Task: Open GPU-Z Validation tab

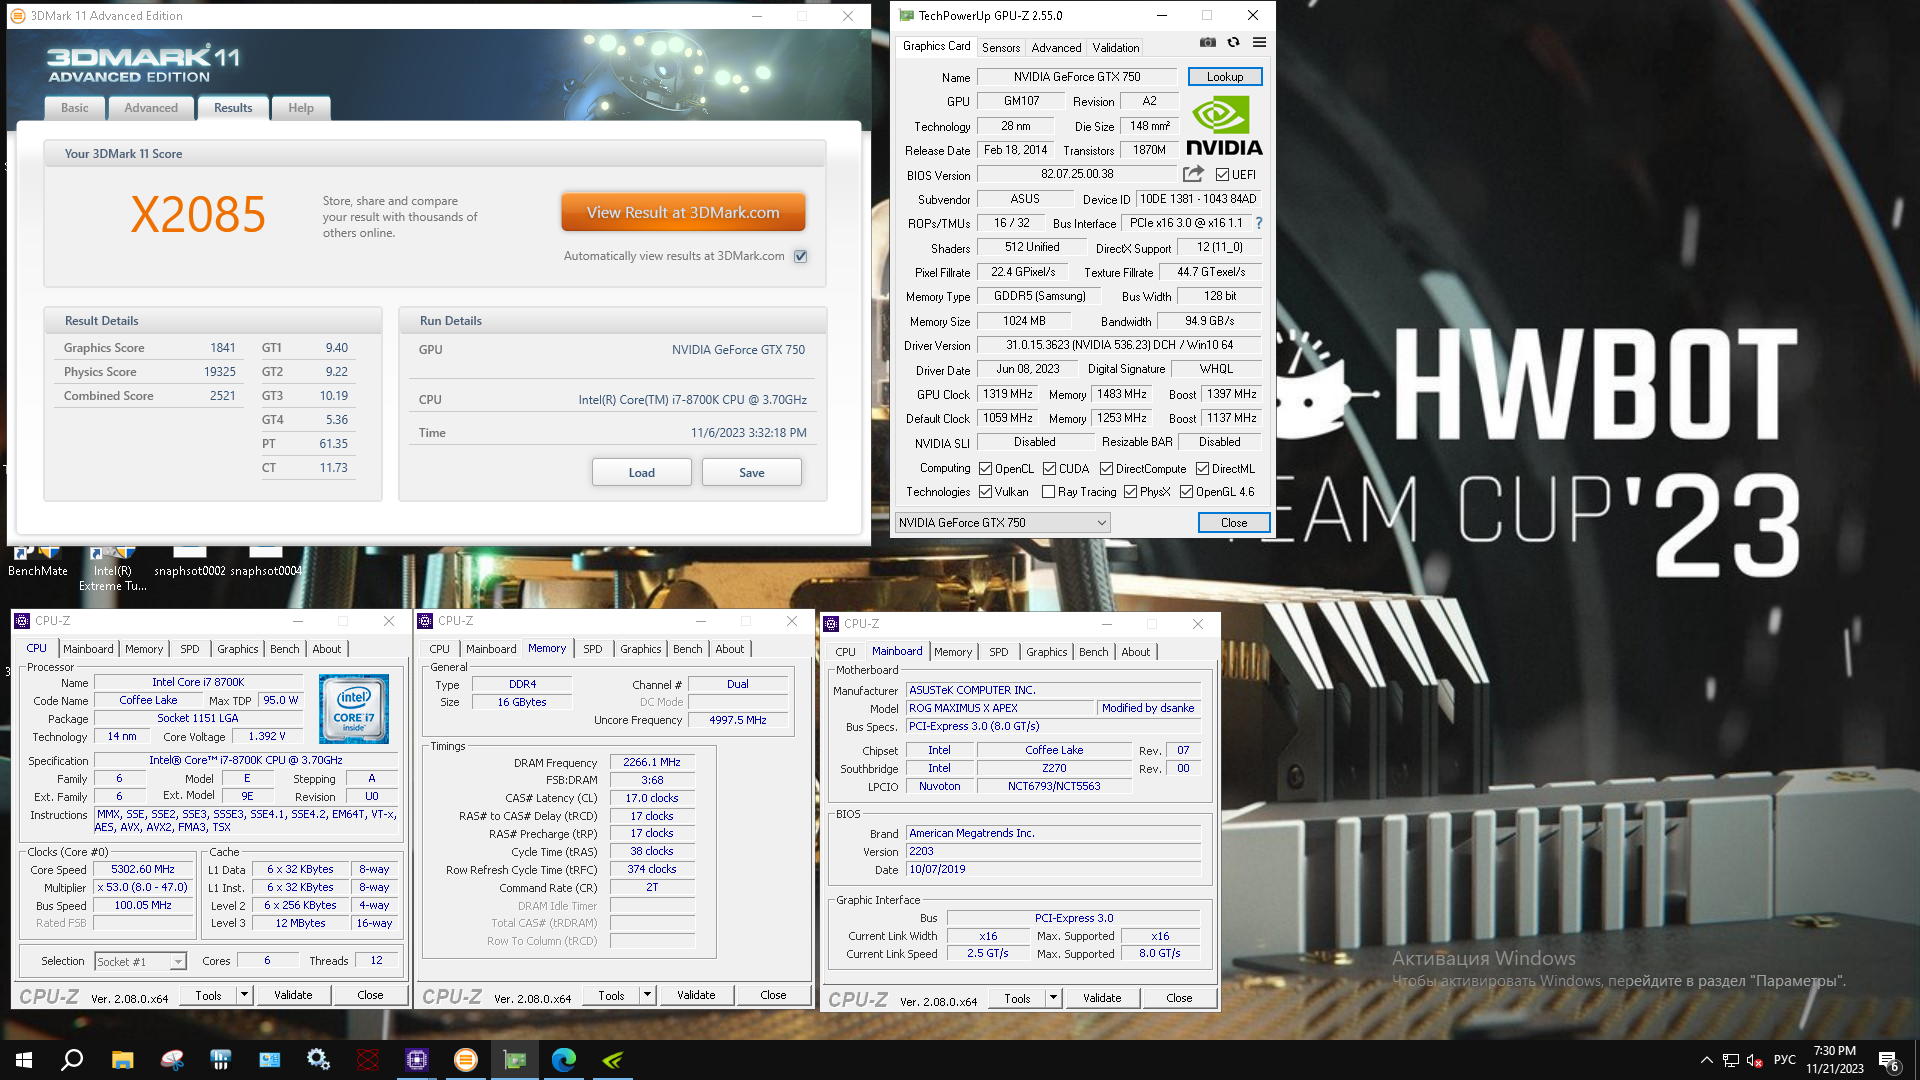Action: coord(1116,47)
